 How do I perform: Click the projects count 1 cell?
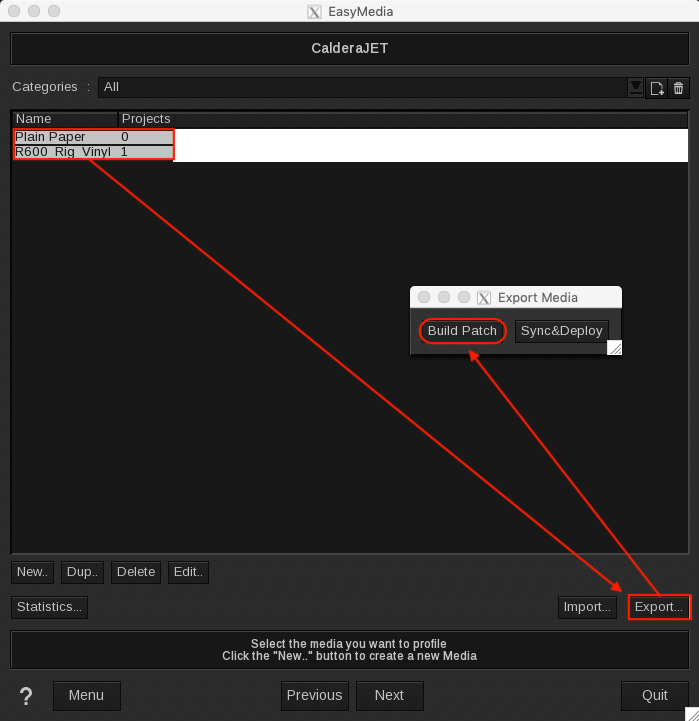point(124,152)
